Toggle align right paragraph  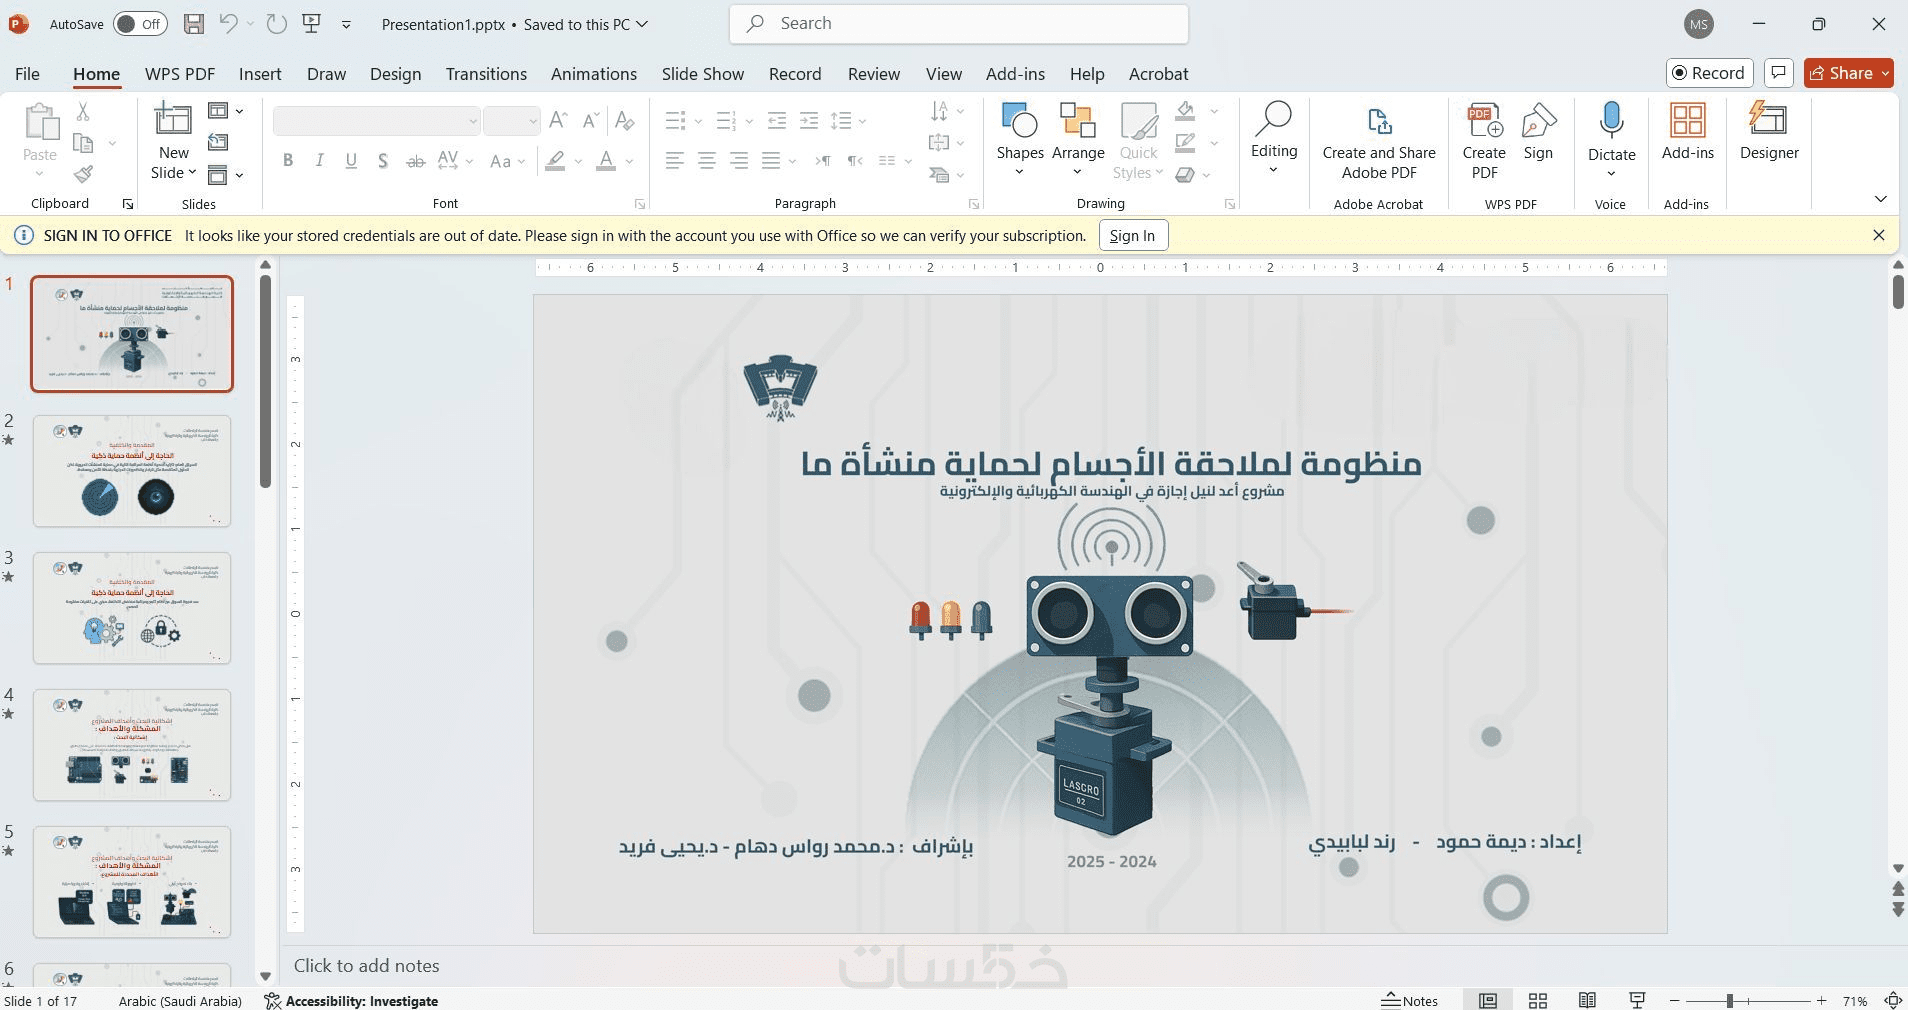click(739, 161)
